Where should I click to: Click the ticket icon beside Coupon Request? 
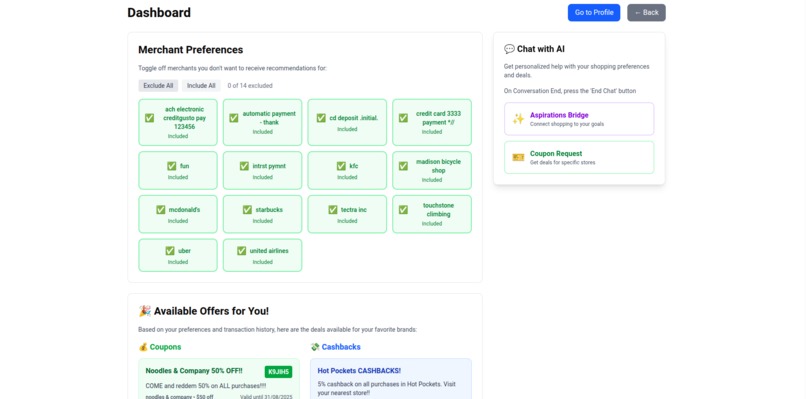coord(518,157)
